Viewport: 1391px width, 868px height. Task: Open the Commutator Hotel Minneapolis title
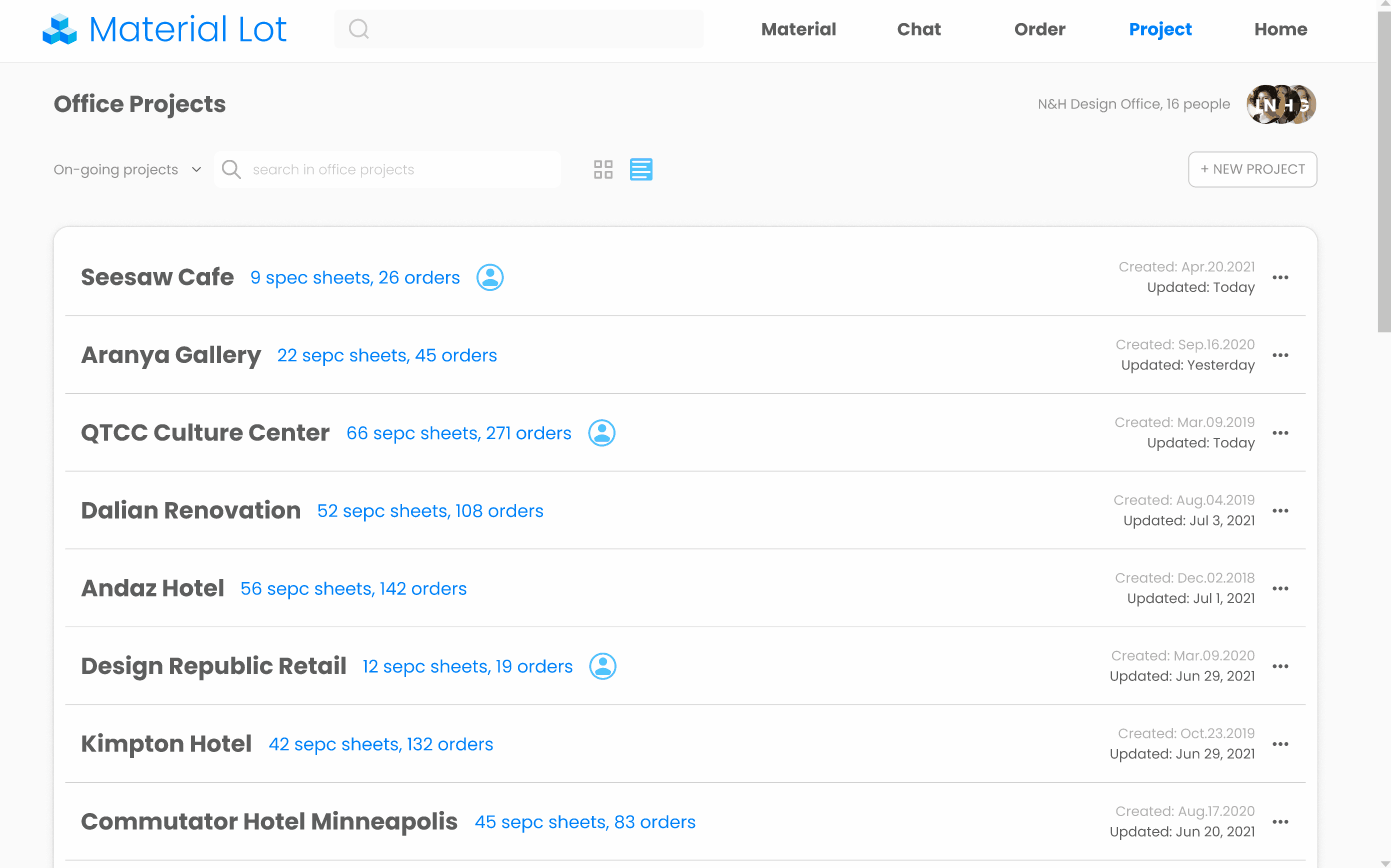(269, 822)
